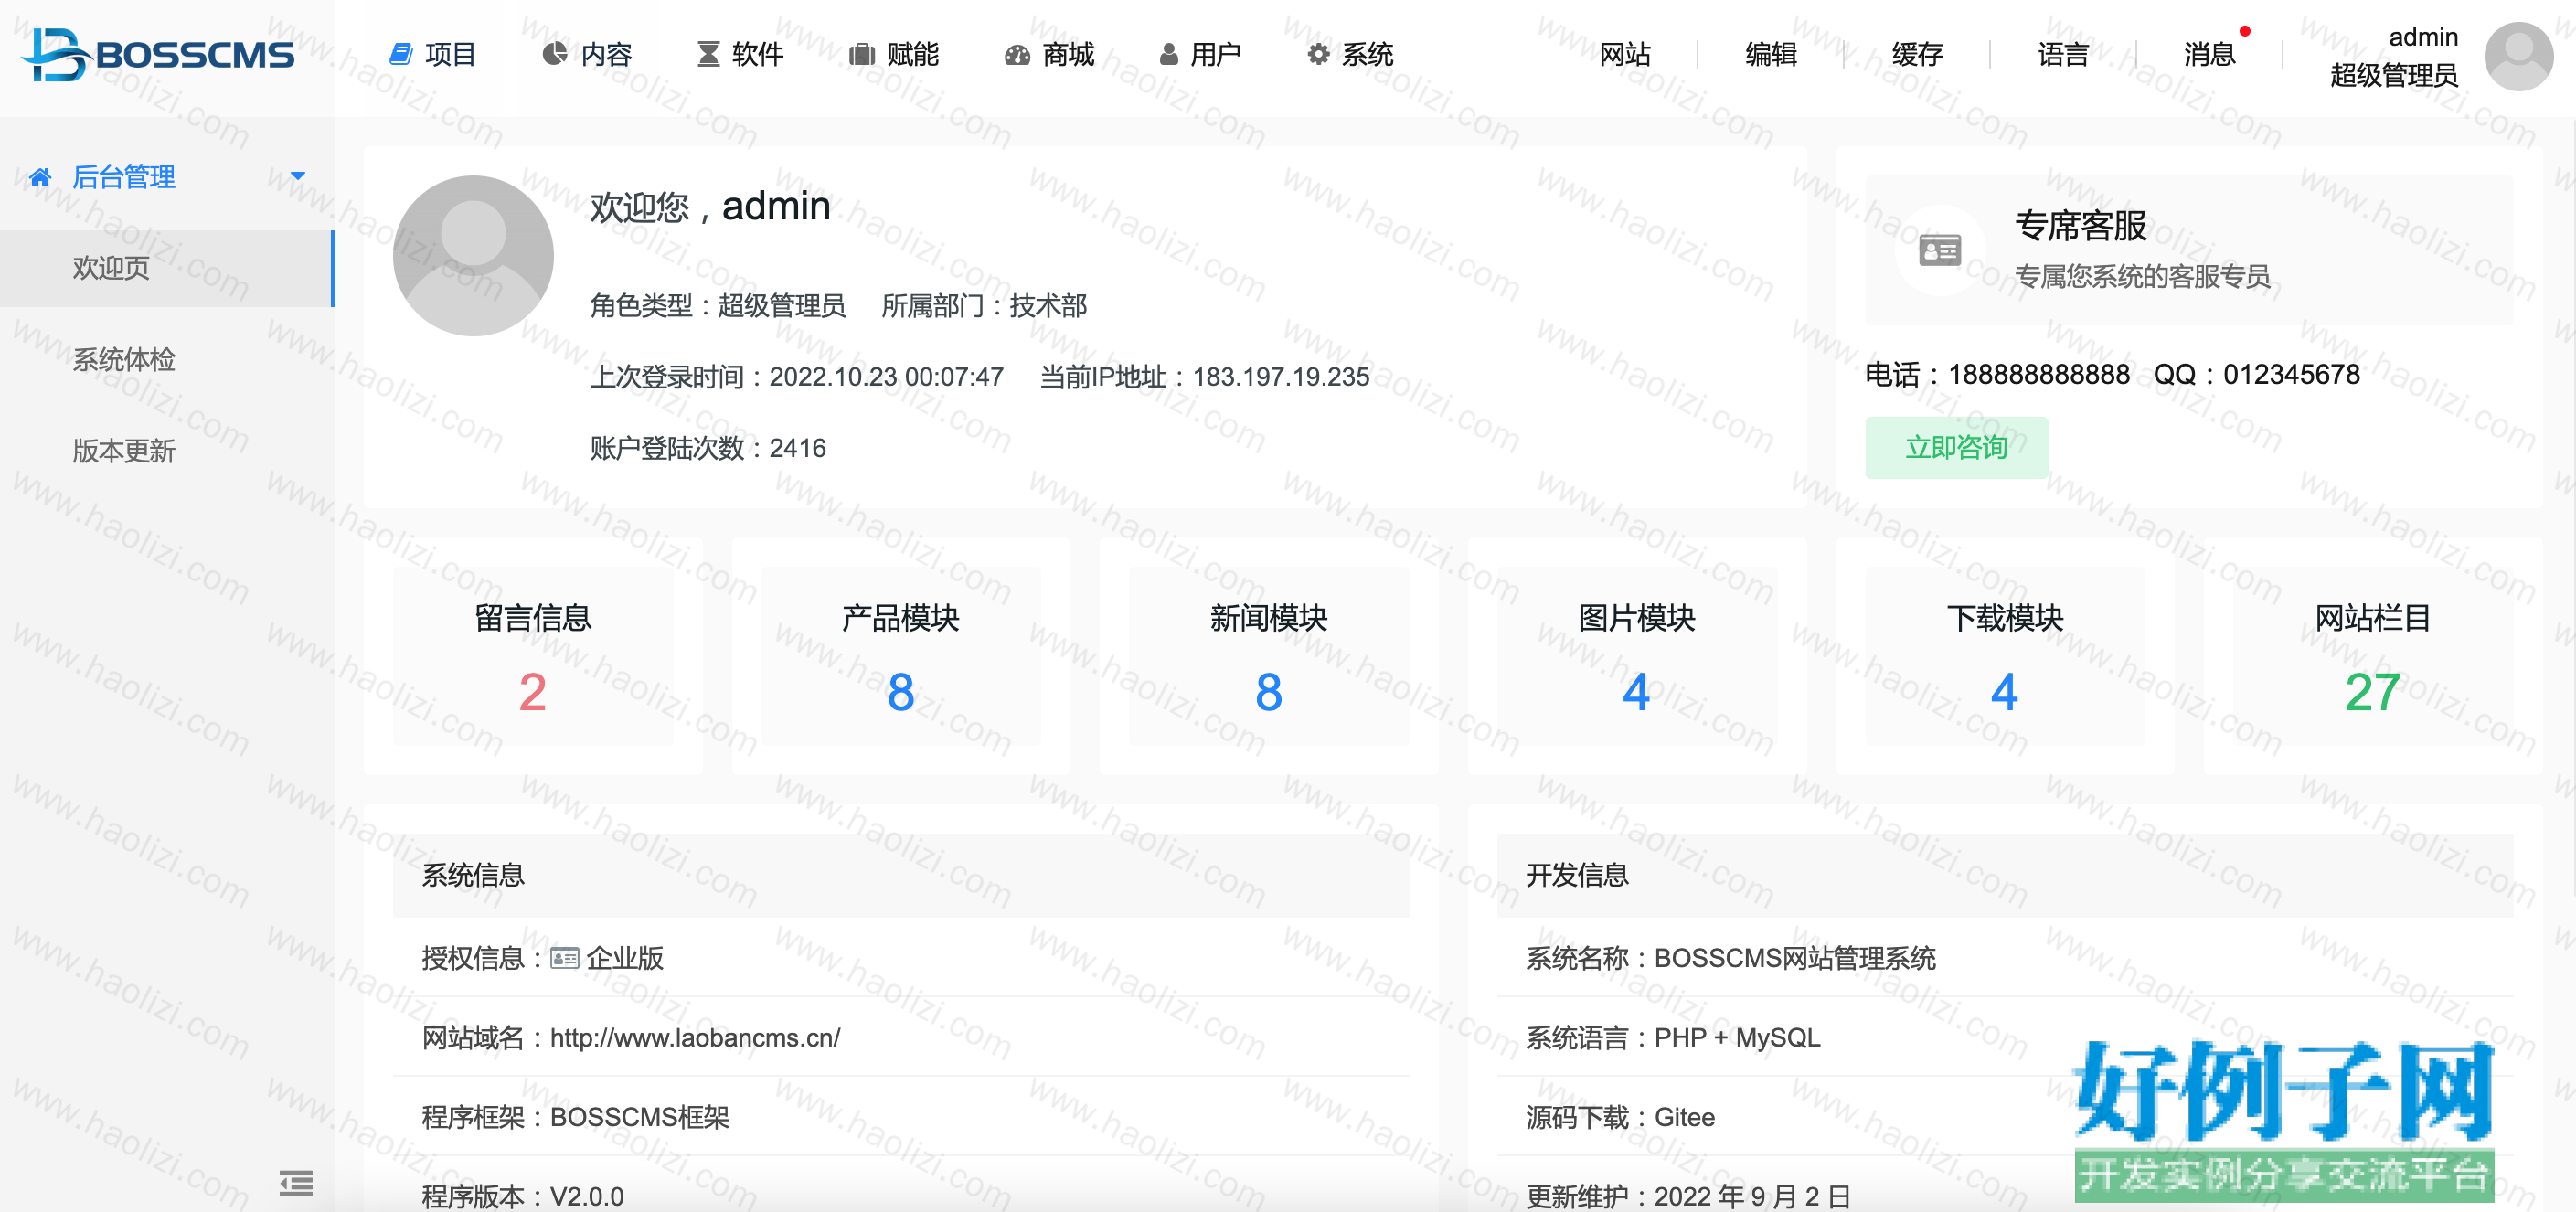Click the 内容 pie chart icon

[555, 54]
